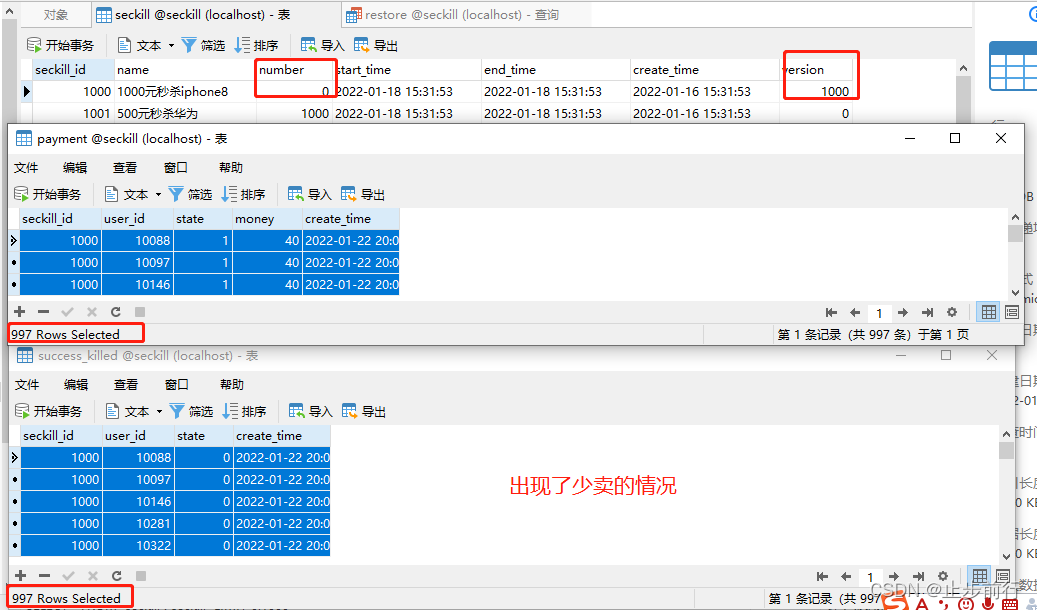Open settings gear in success_killed footer

point(943,576)
